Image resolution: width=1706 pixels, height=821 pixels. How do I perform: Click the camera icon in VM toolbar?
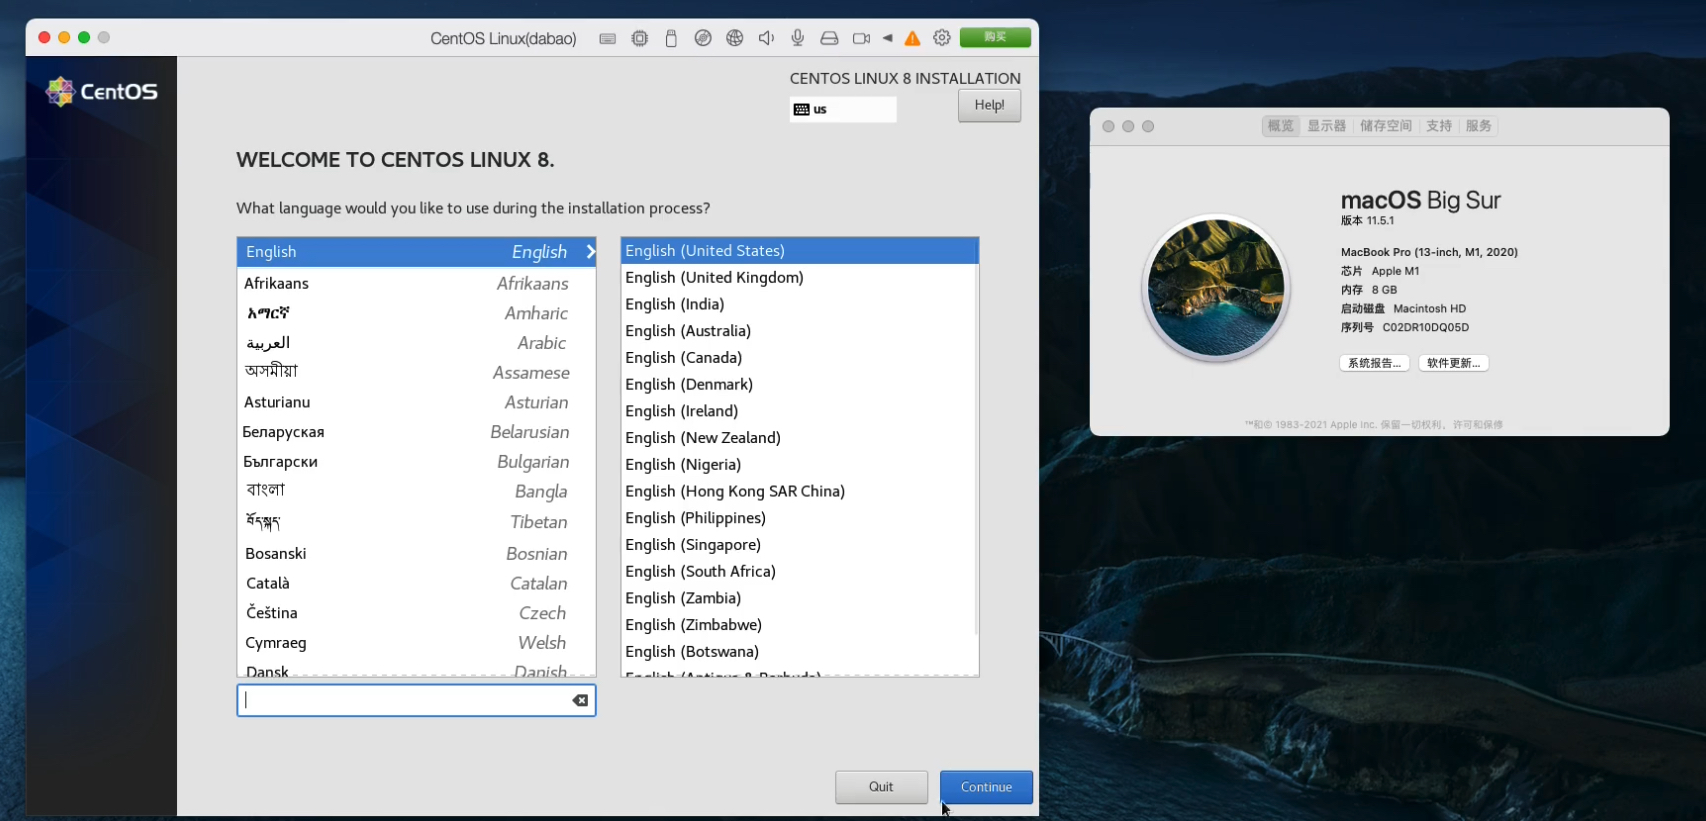tap(861, 38)
